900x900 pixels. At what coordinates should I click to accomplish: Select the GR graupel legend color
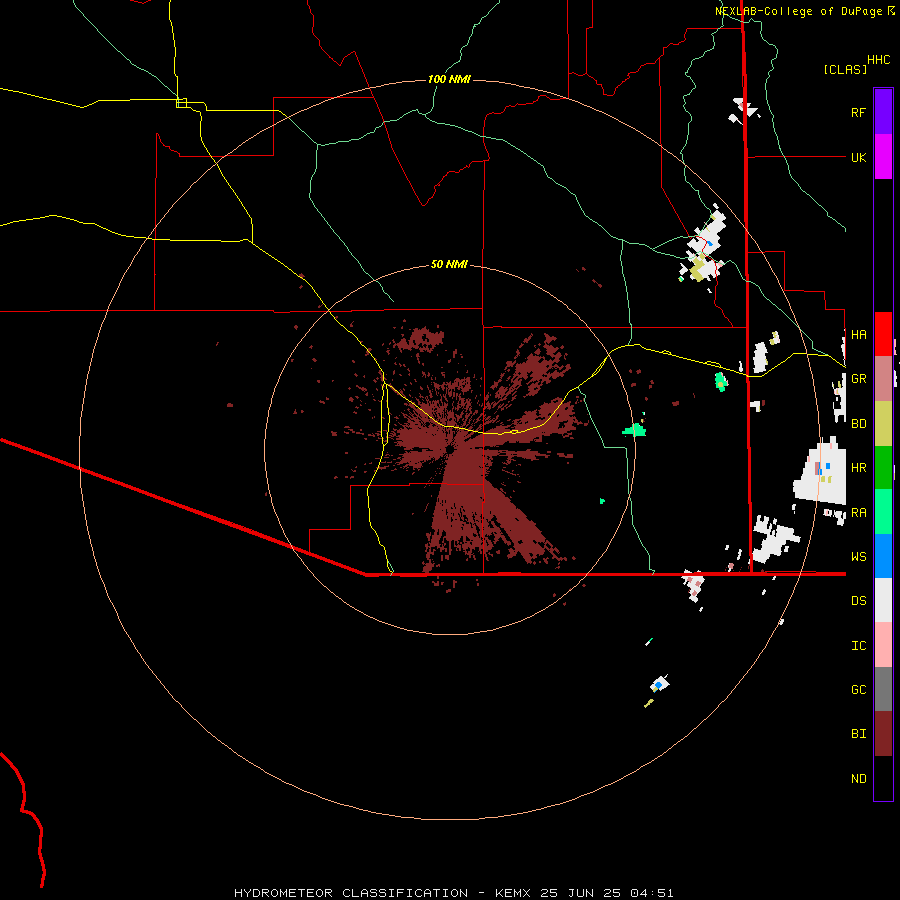[x=883, y=378]
